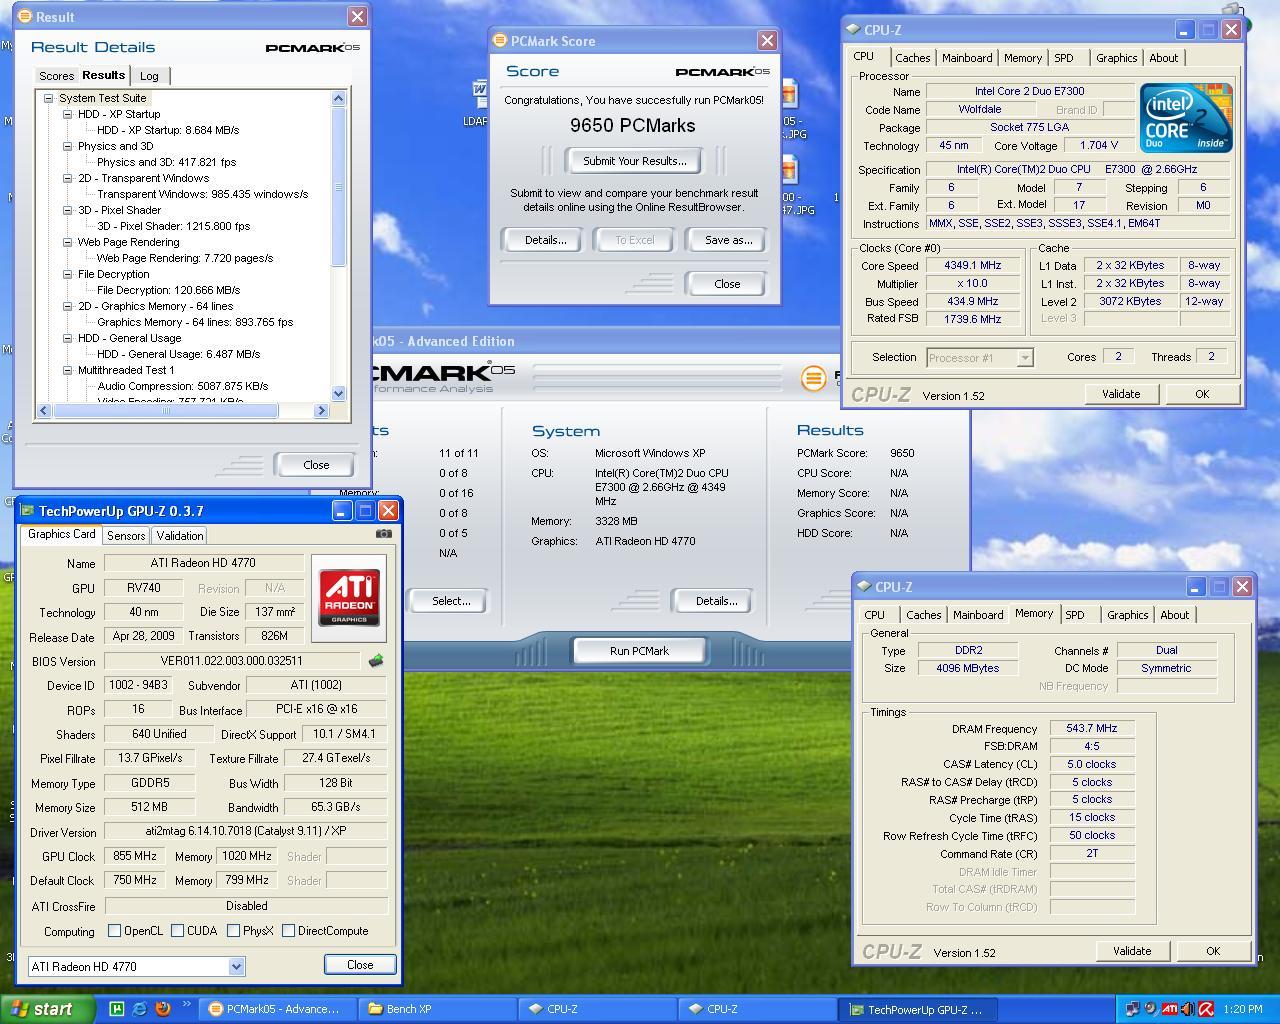1280x1024 pixels.
Task: Click the DRAM Frequency value field
Action: [x=1091, y=729]
